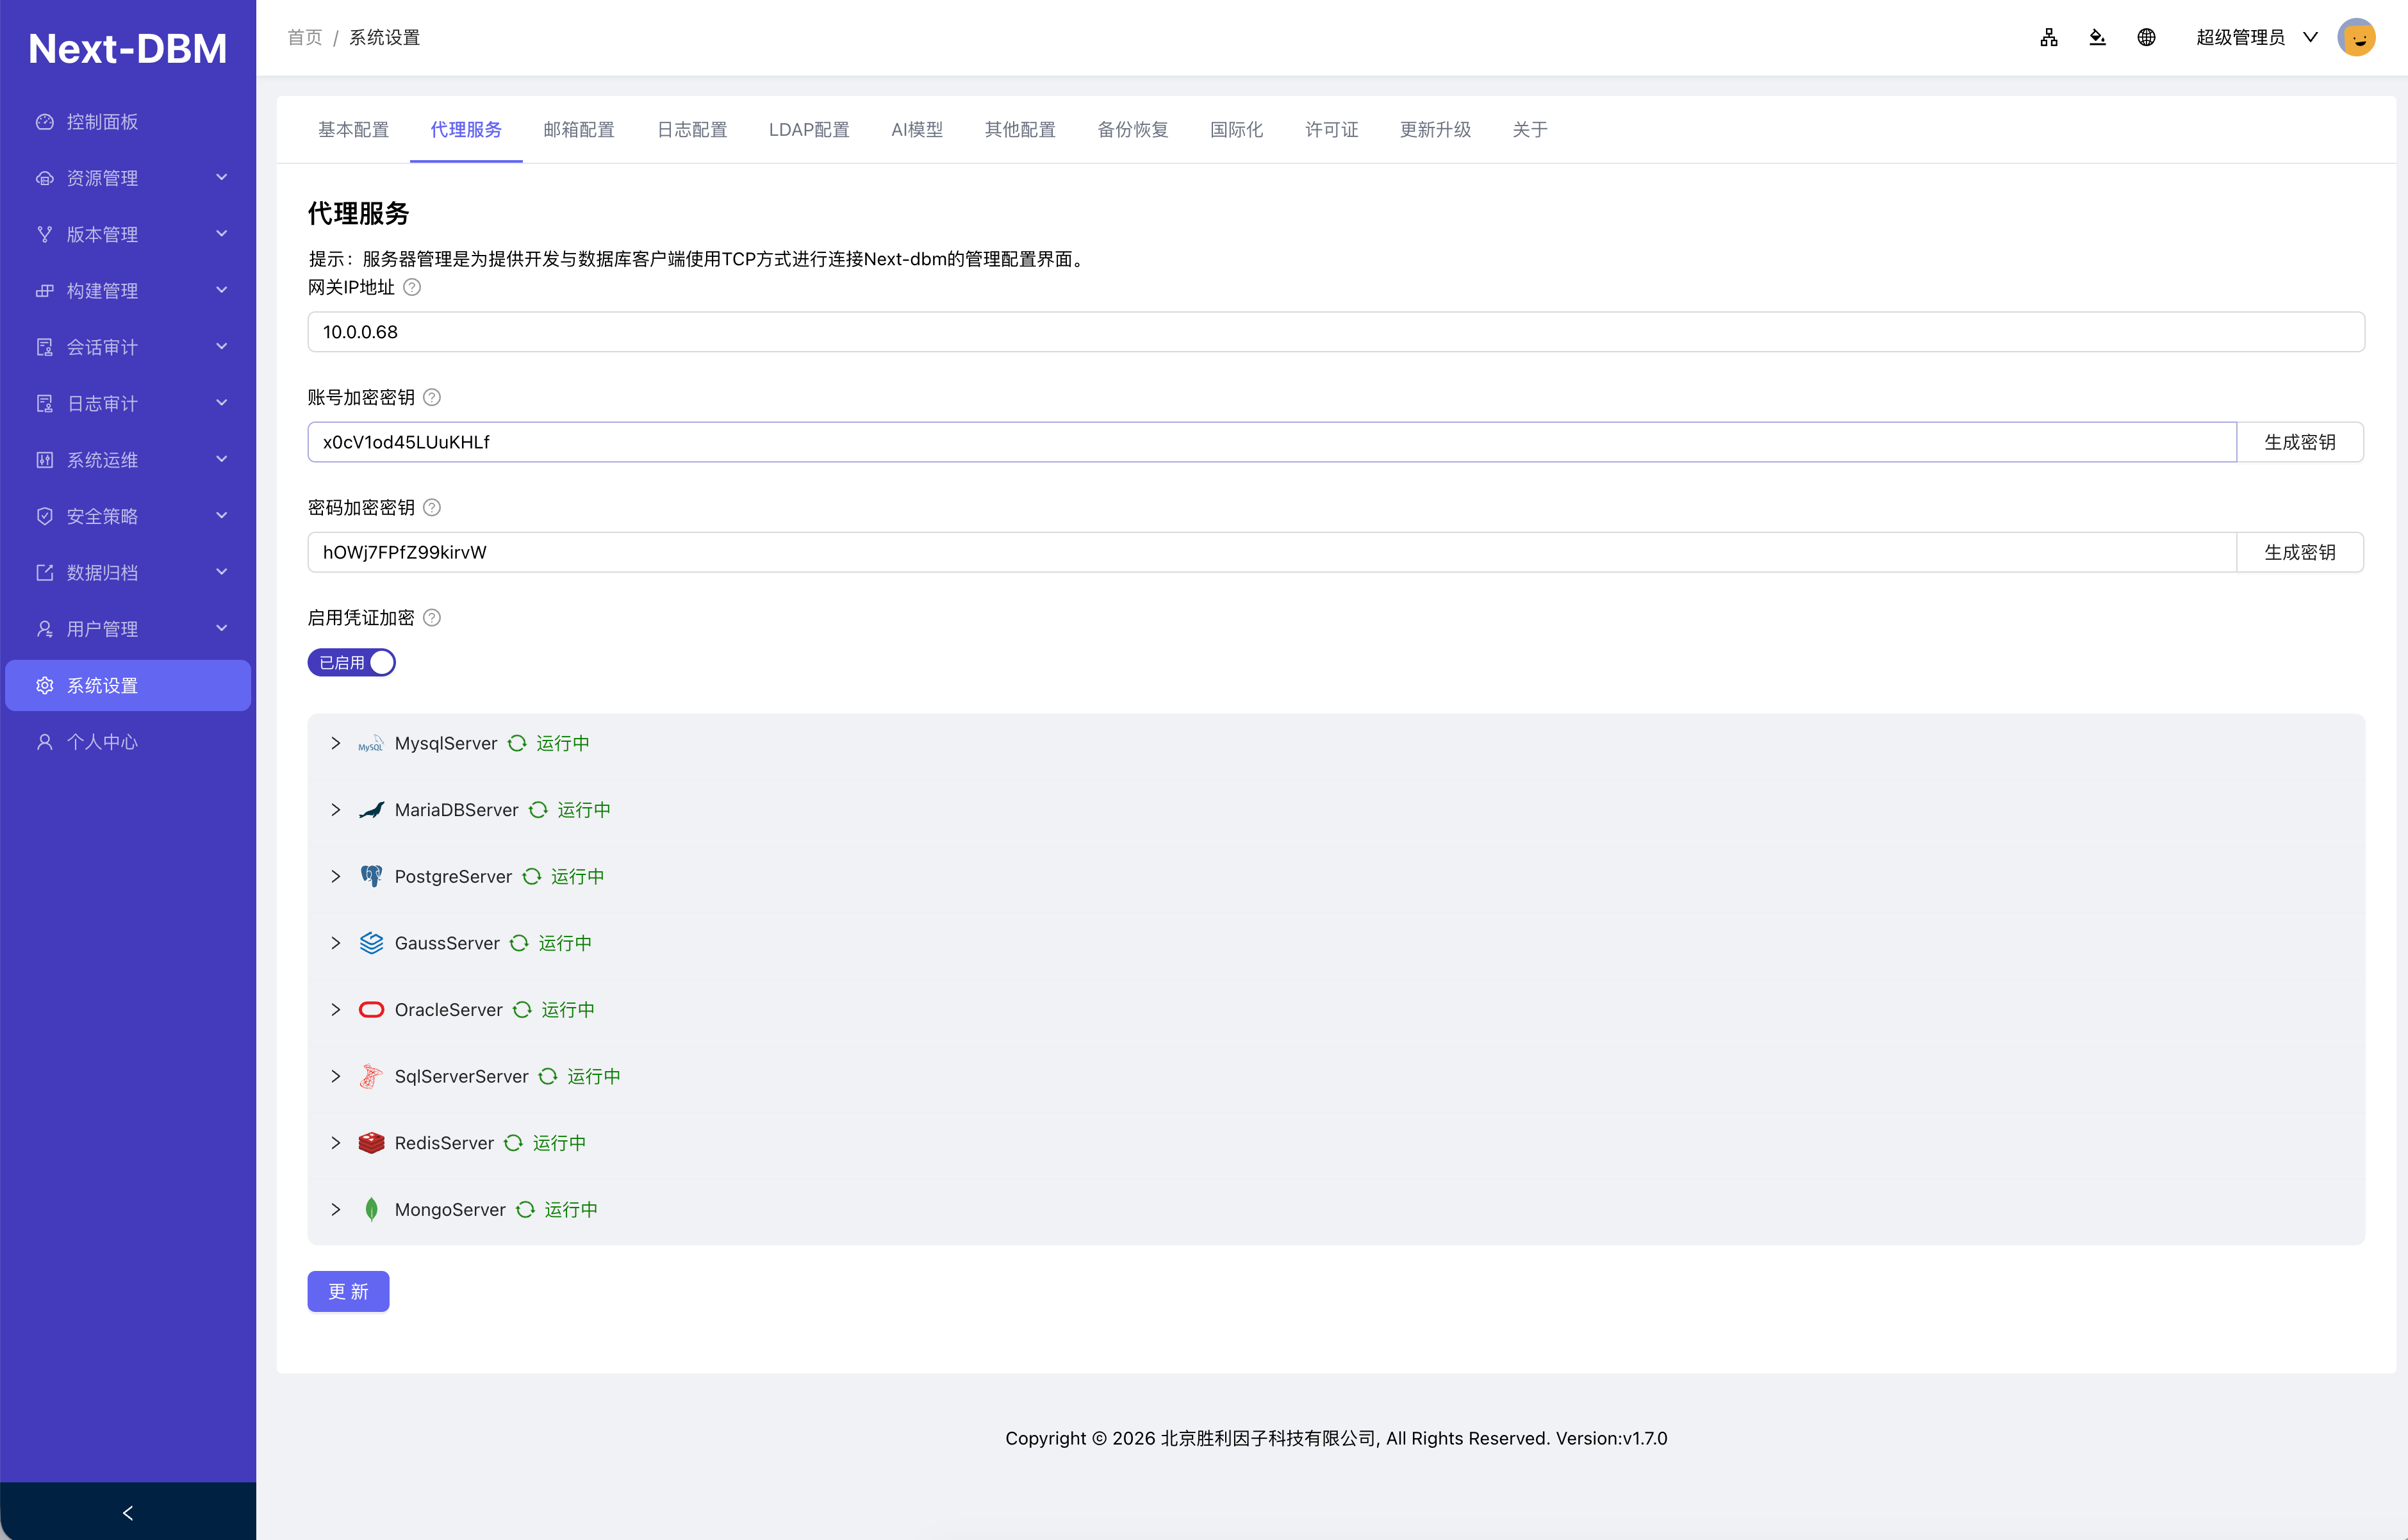Click the Next-DBM logo
Image resolution: width=2408 pixels, height=1540 pixels.
128,48
